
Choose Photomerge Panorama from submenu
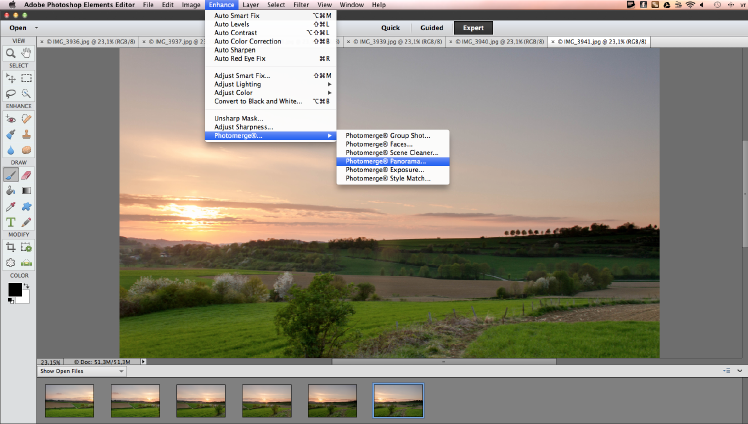point(393,162)
